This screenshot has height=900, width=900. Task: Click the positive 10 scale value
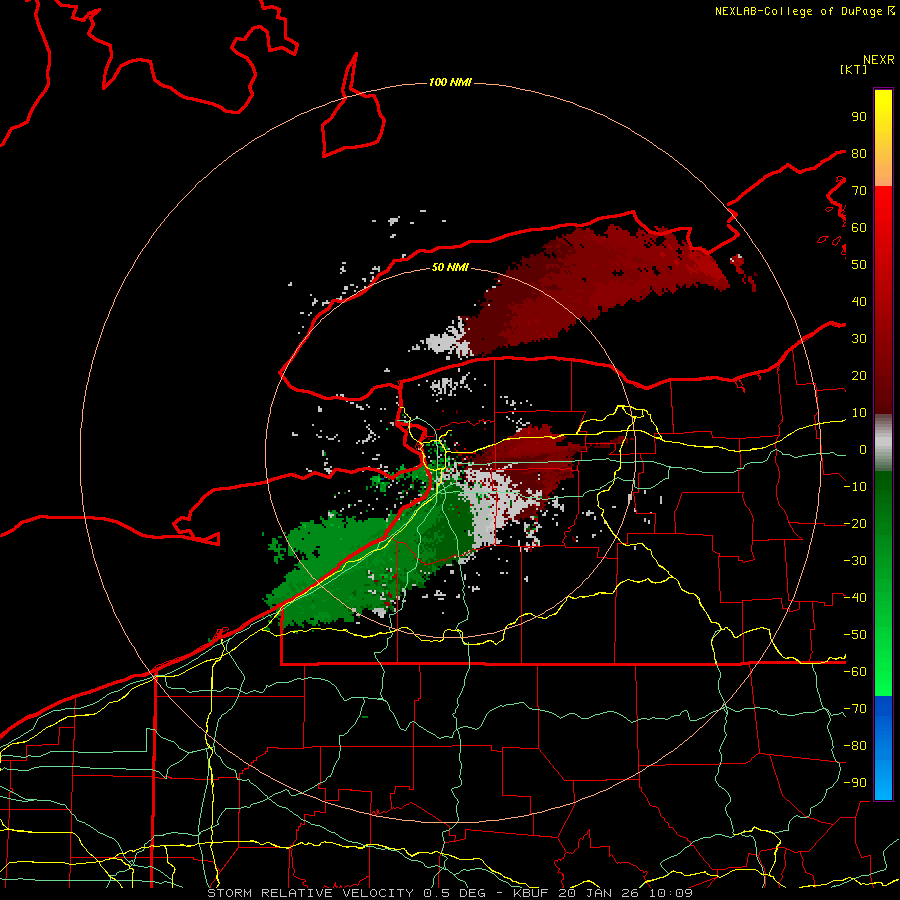tap(859, 413)
